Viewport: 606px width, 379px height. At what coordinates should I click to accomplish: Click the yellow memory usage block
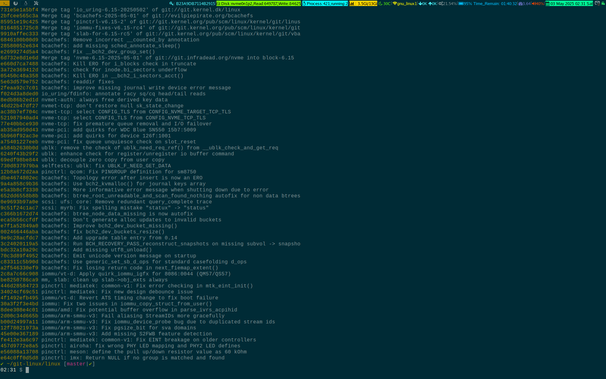(363, 3)
